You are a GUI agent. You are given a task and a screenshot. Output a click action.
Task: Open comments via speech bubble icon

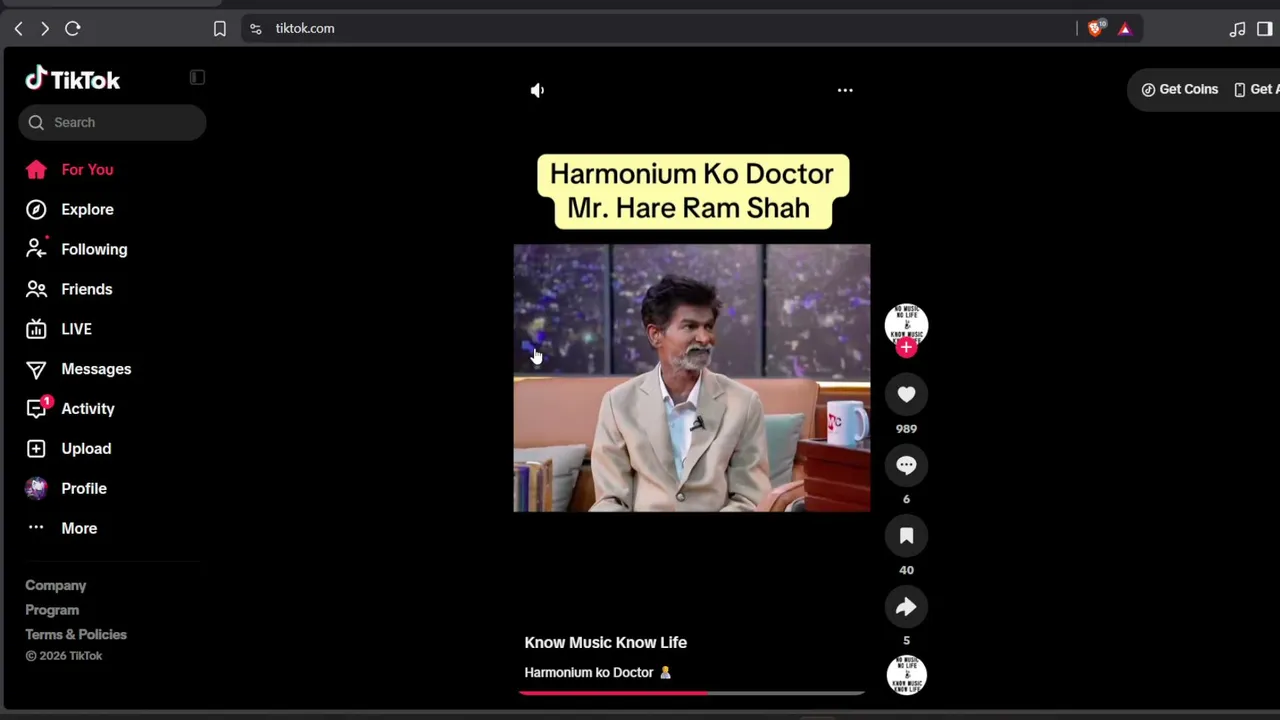906,465
